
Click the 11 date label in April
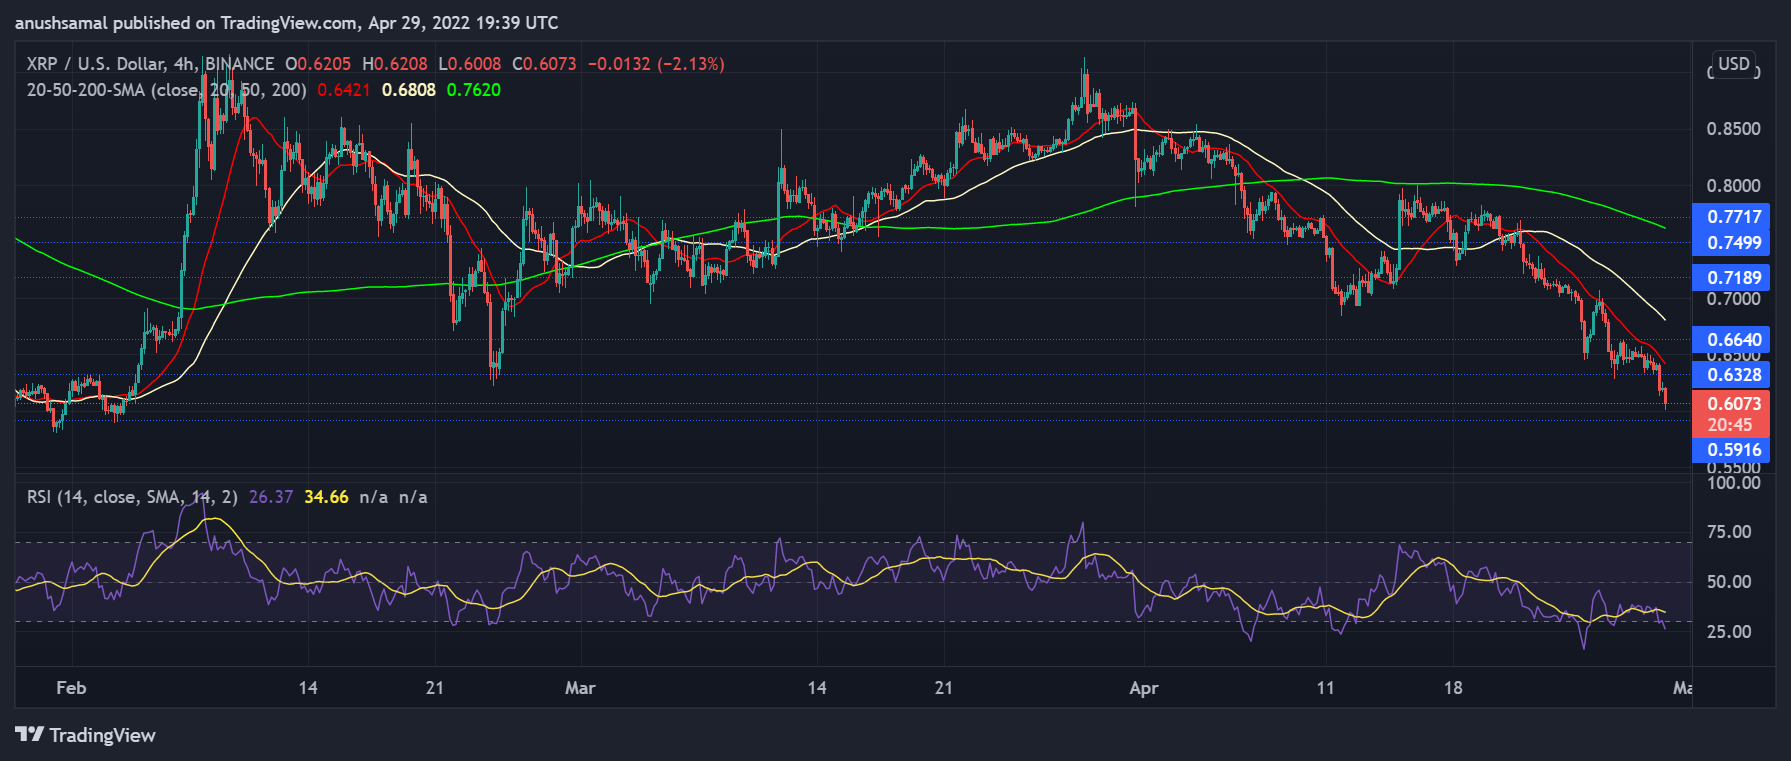[x=1325, y=688]
